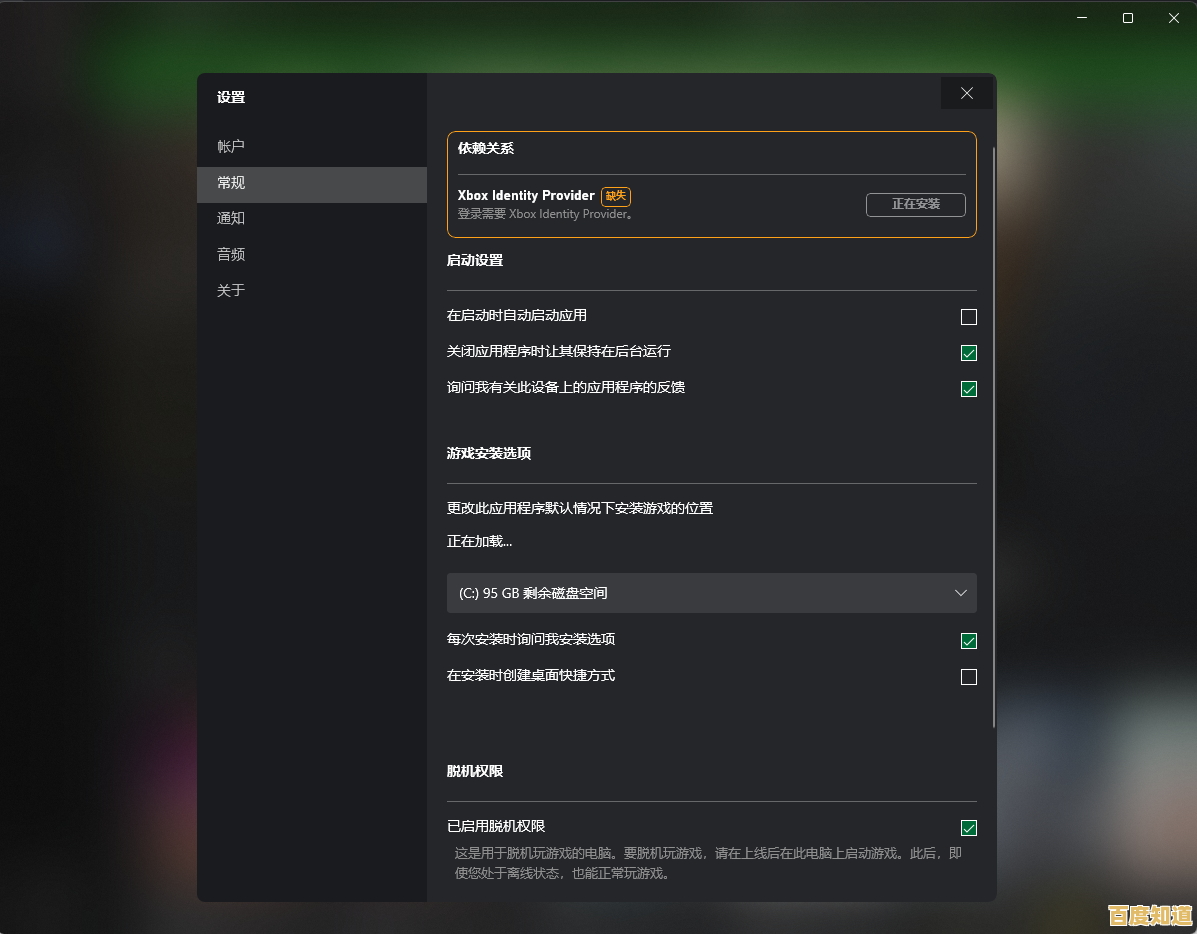Enable auto-start app at launch
The width and height of the screenshot is (1197, 934).
pos(968,316)
